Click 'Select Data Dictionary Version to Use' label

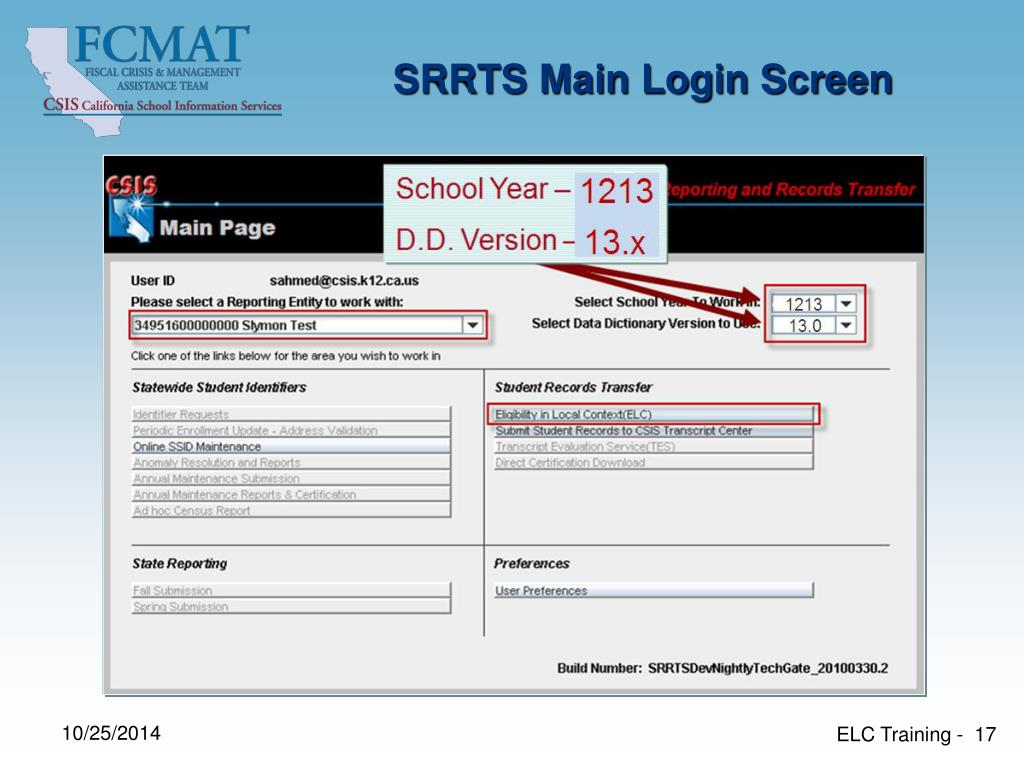[646, 323]
